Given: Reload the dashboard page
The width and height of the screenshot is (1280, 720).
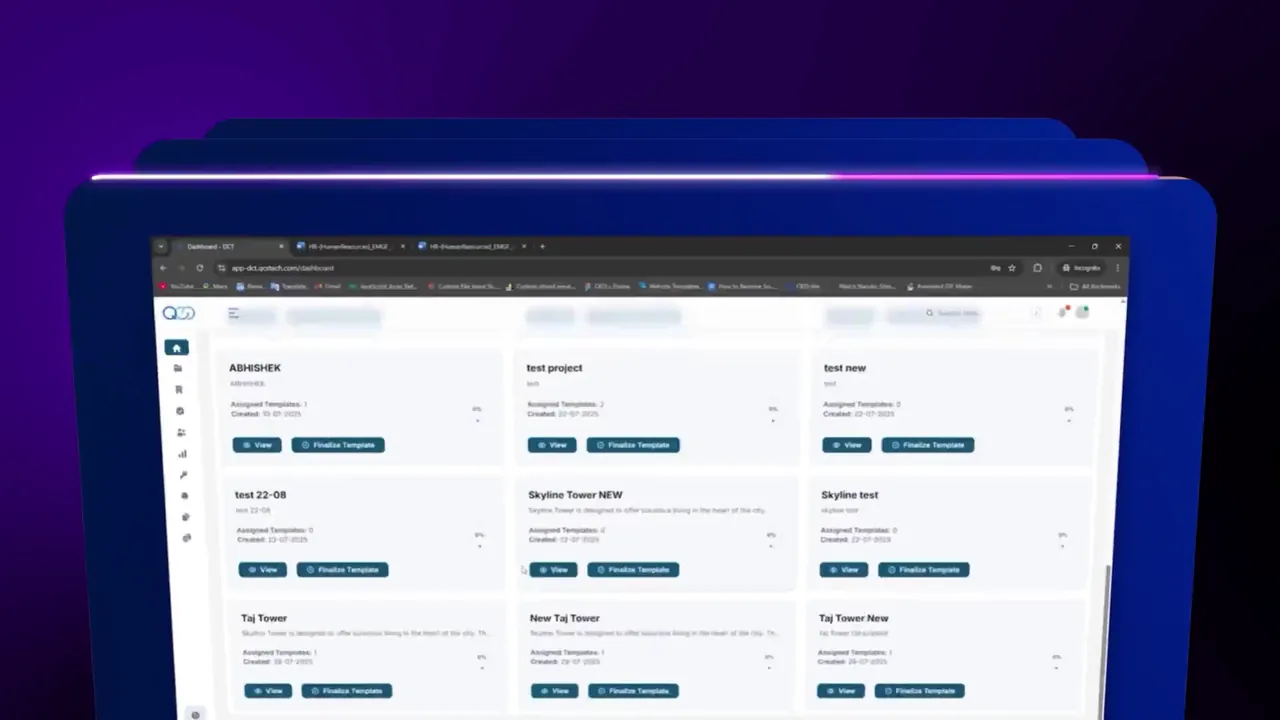Looking at the screenshot, I should tap(200, 268).
